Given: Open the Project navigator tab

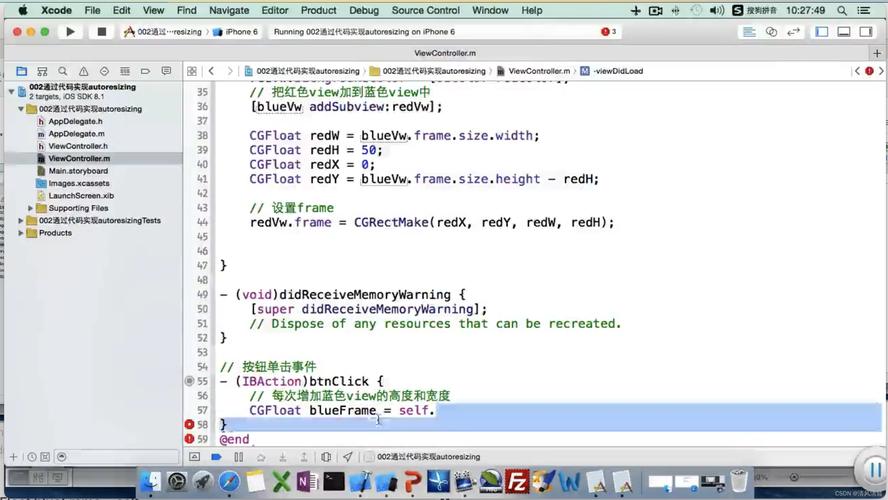Looking at the screenshot, I should (22, 71).
